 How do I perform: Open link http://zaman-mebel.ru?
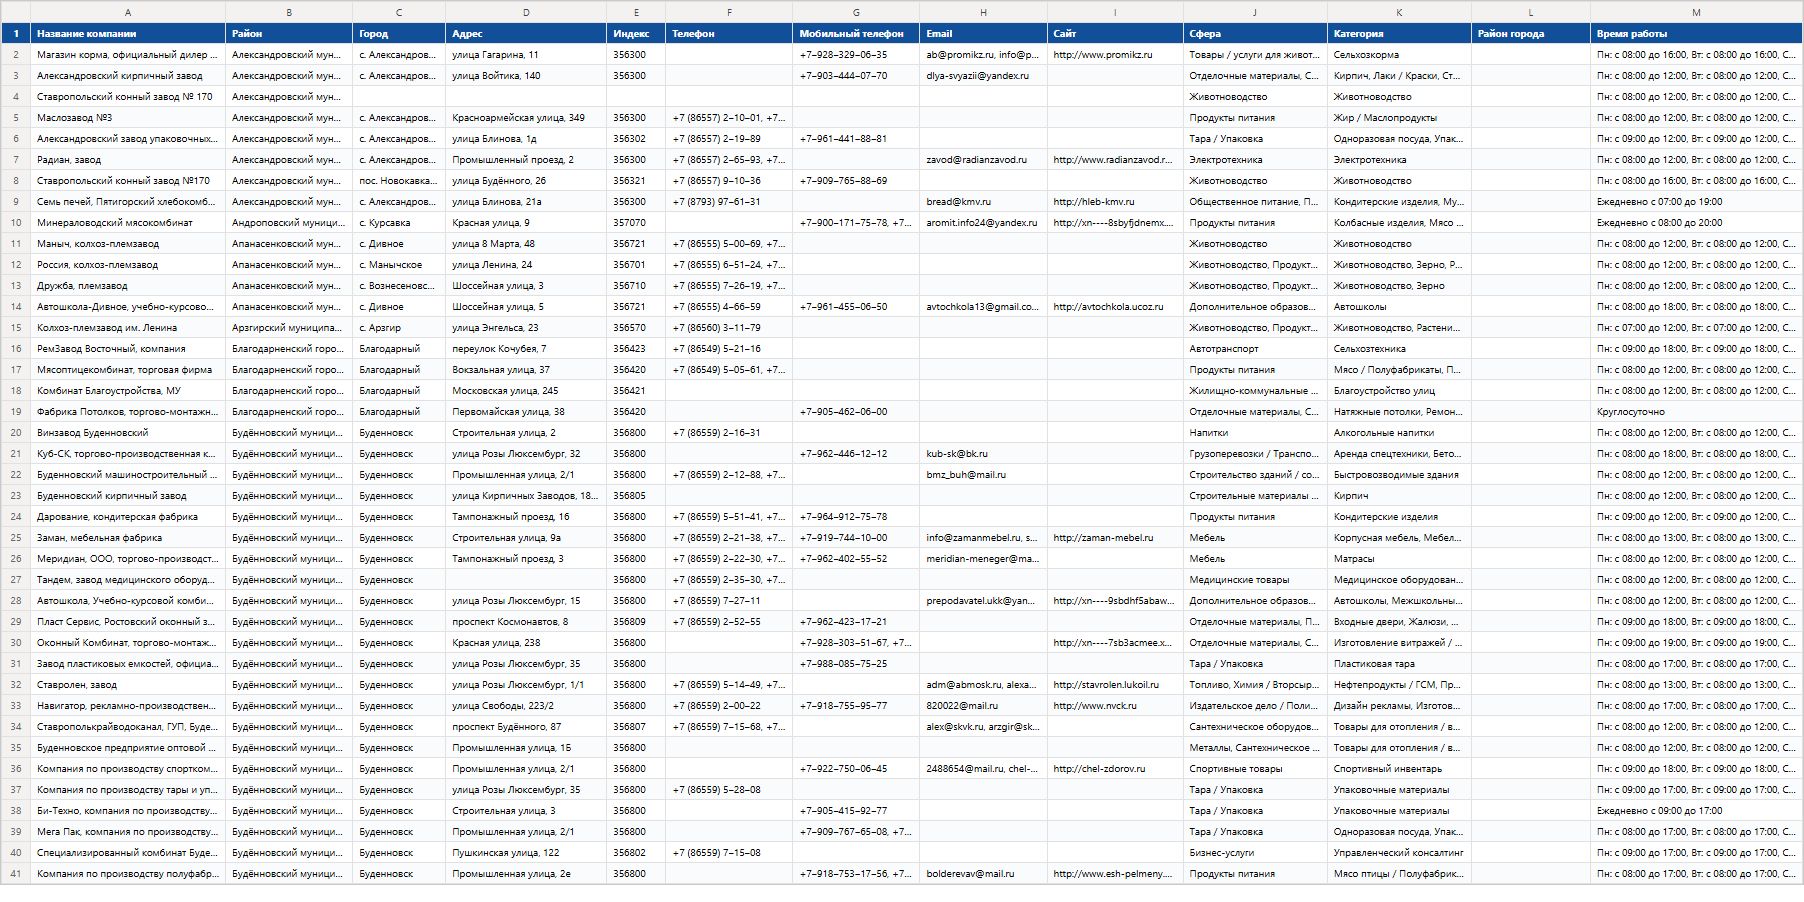(x=1103, y=538)
